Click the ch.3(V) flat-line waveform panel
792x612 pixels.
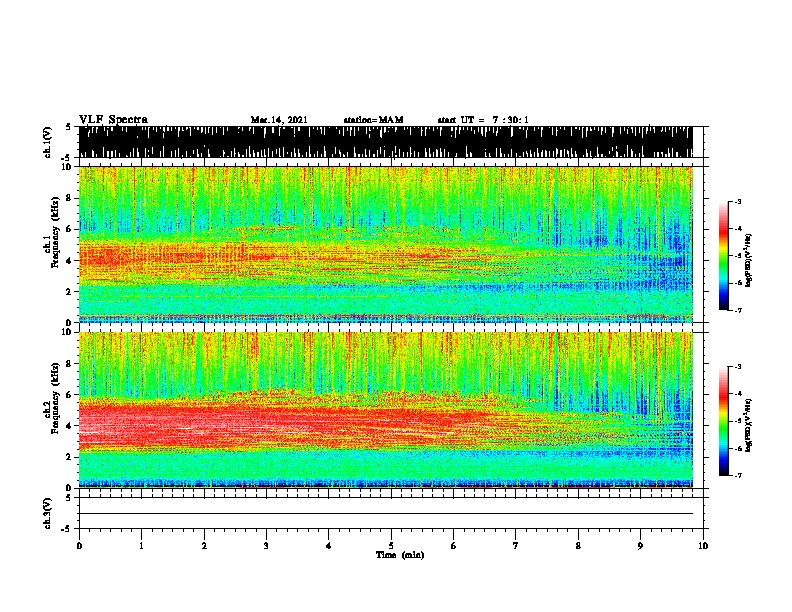[x=391, y=513]
